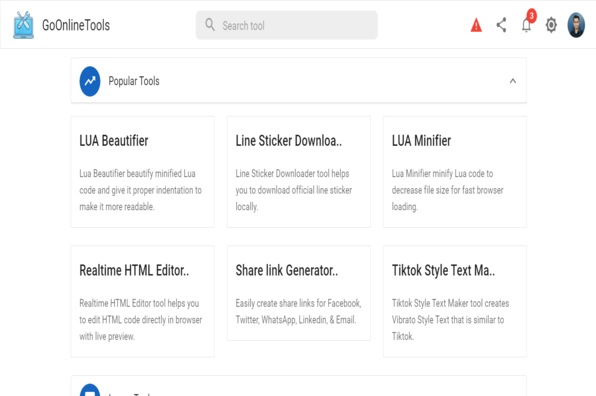This screenshot has width=596, height=396.
Task: Click the magnifier search icon
Action: [x=210, y=25]
